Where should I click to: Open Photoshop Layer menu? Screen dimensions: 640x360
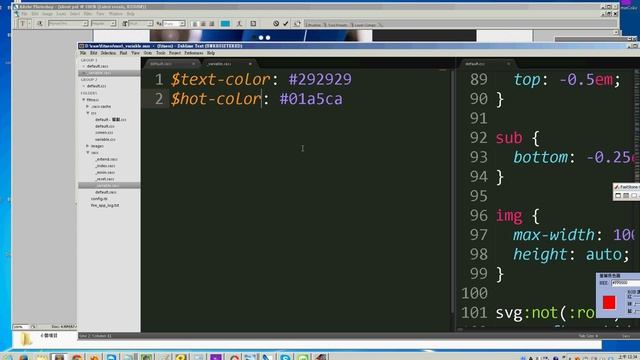pos(61,13)
